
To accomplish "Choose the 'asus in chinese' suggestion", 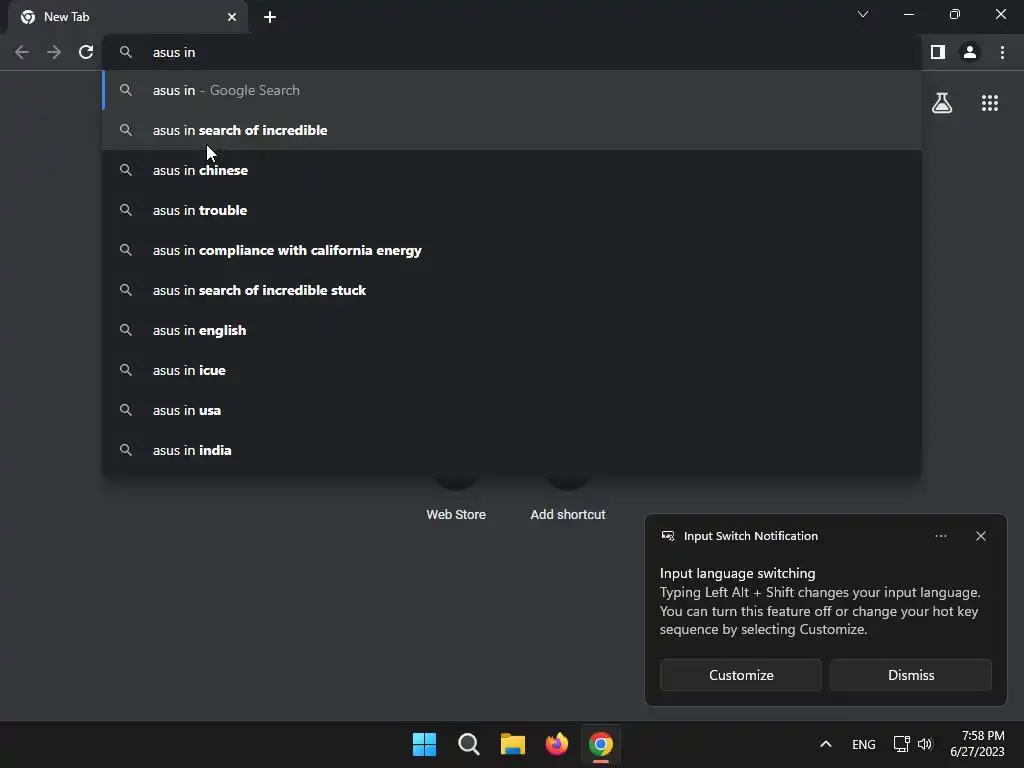I will point(512,170).
